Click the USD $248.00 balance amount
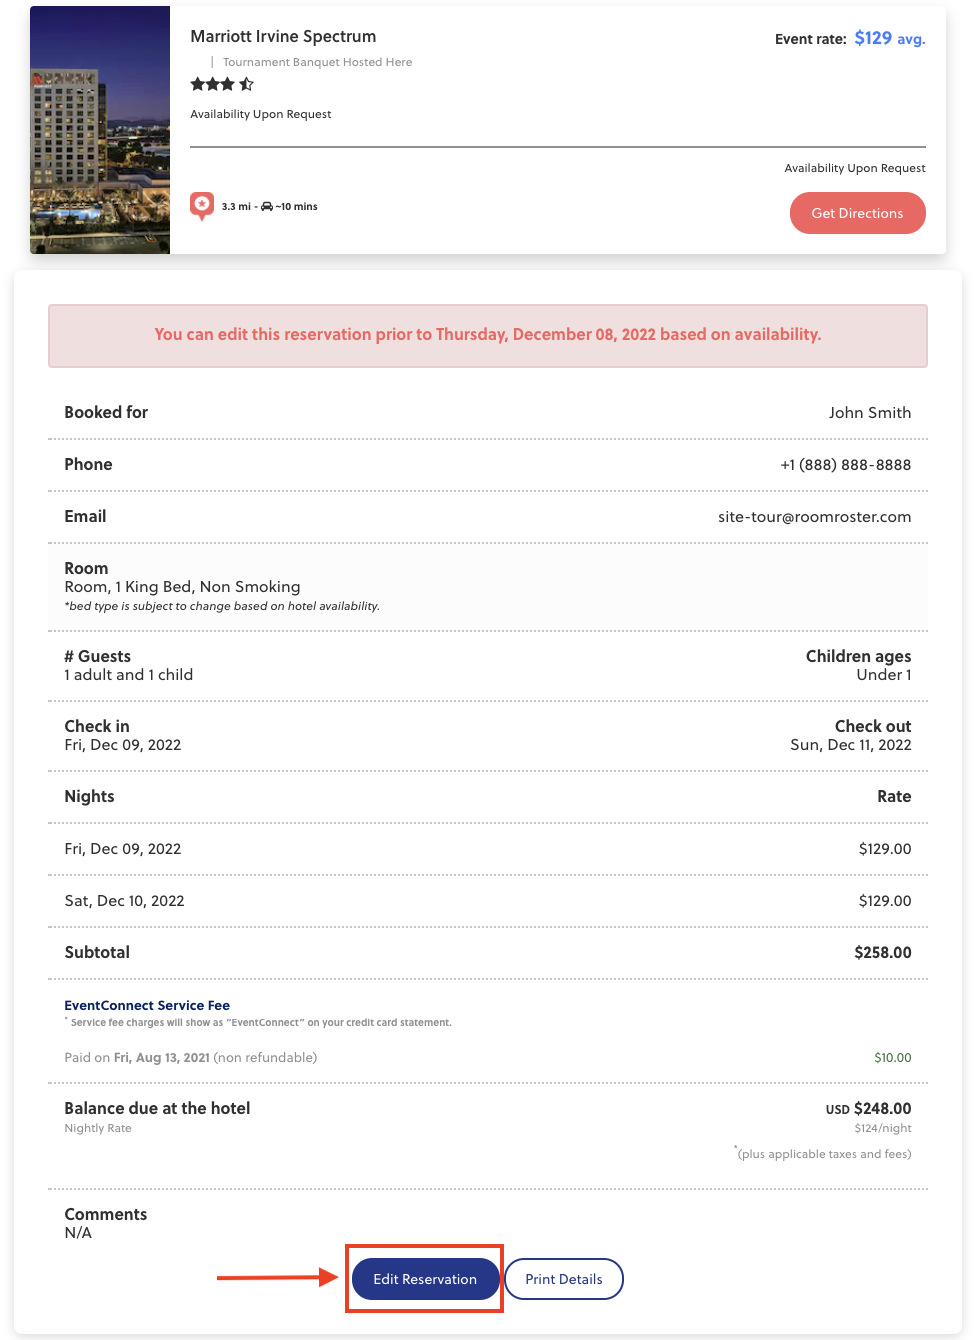 tap(868, 1108)
